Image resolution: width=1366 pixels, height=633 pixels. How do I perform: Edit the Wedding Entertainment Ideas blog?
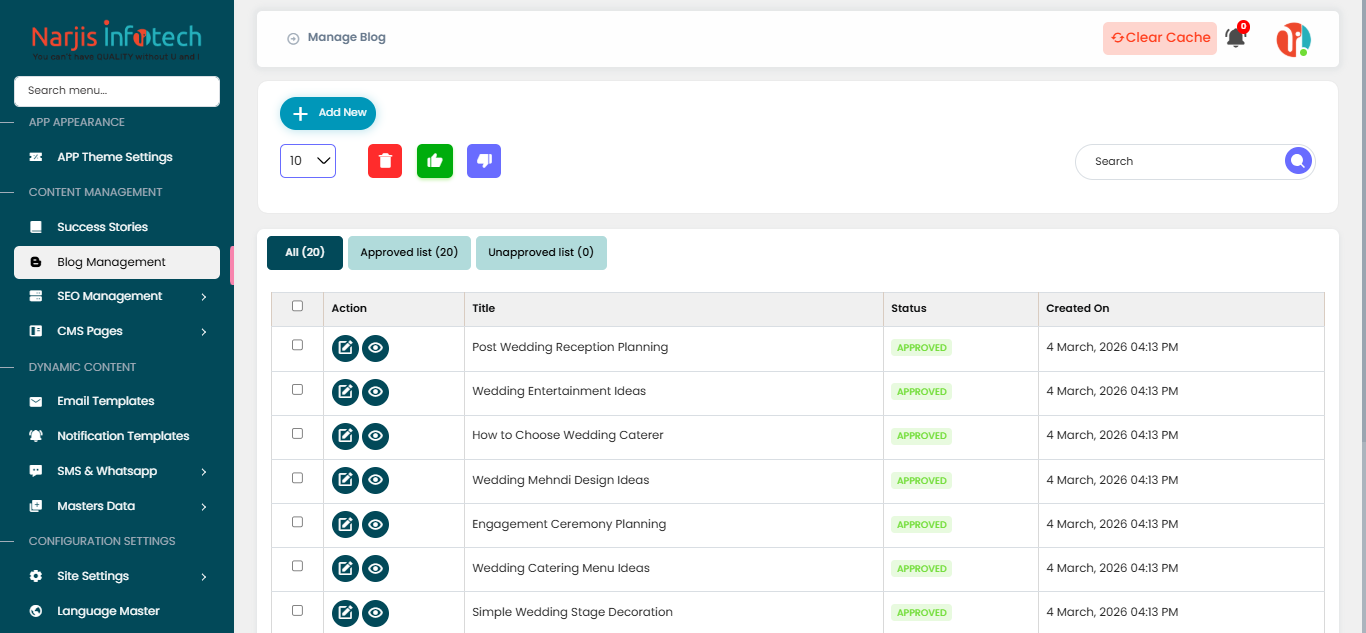[346, 392]
